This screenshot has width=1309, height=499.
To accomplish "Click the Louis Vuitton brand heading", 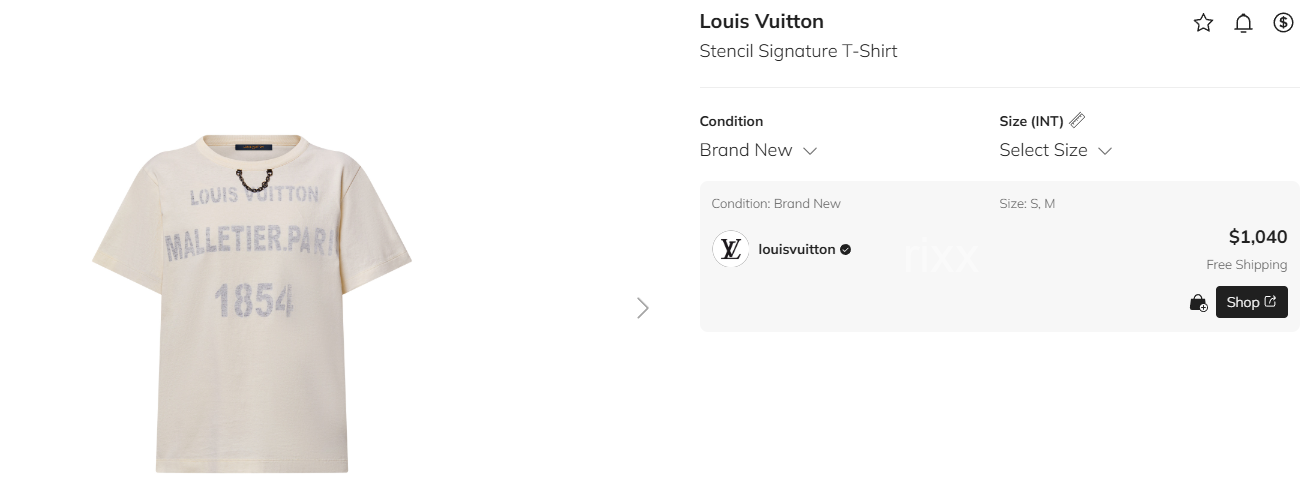I will click(761, 21).
